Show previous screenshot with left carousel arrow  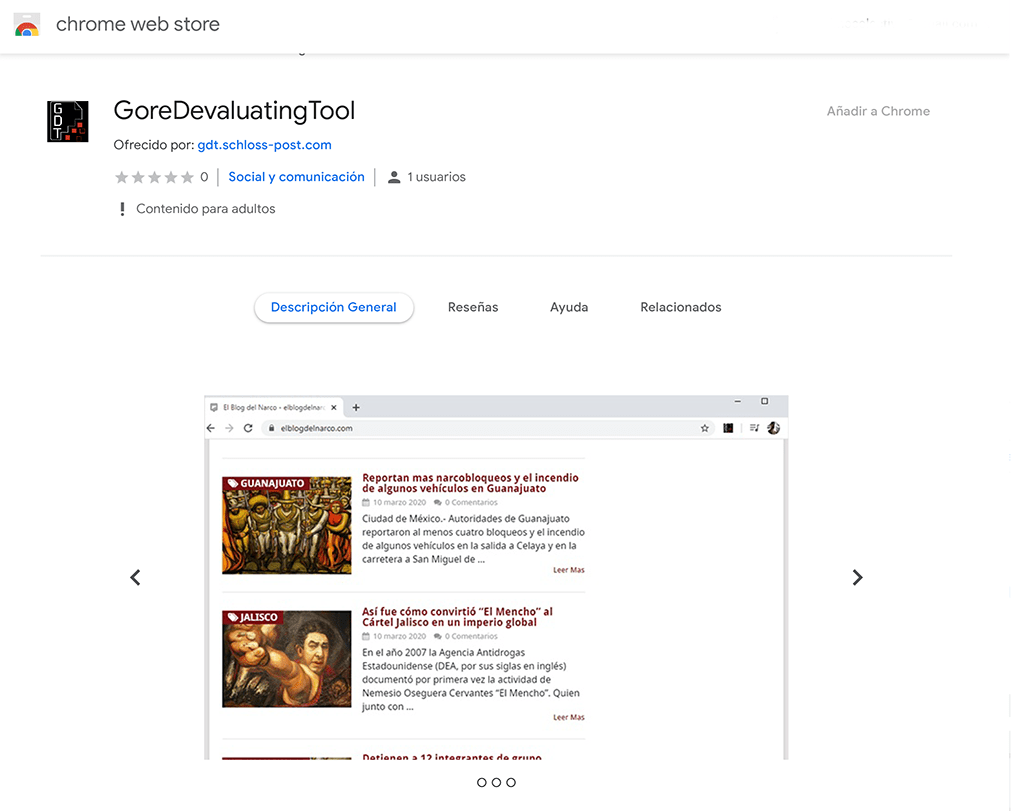135,577
